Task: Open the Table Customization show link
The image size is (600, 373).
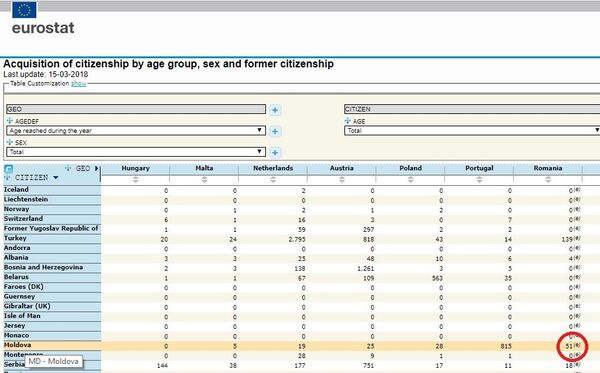Action: coord(78,83)
